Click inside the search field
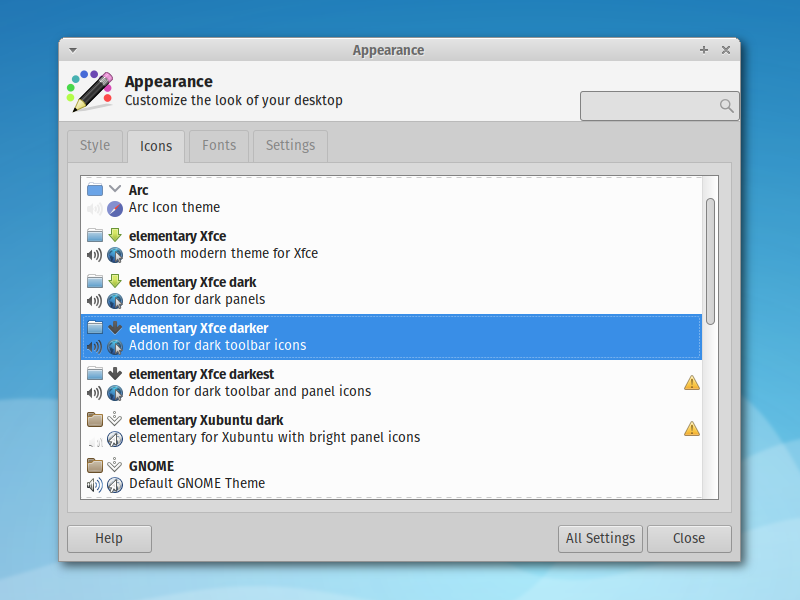Image resolution: width=800 pixels, height=600 pixels. 650,105
